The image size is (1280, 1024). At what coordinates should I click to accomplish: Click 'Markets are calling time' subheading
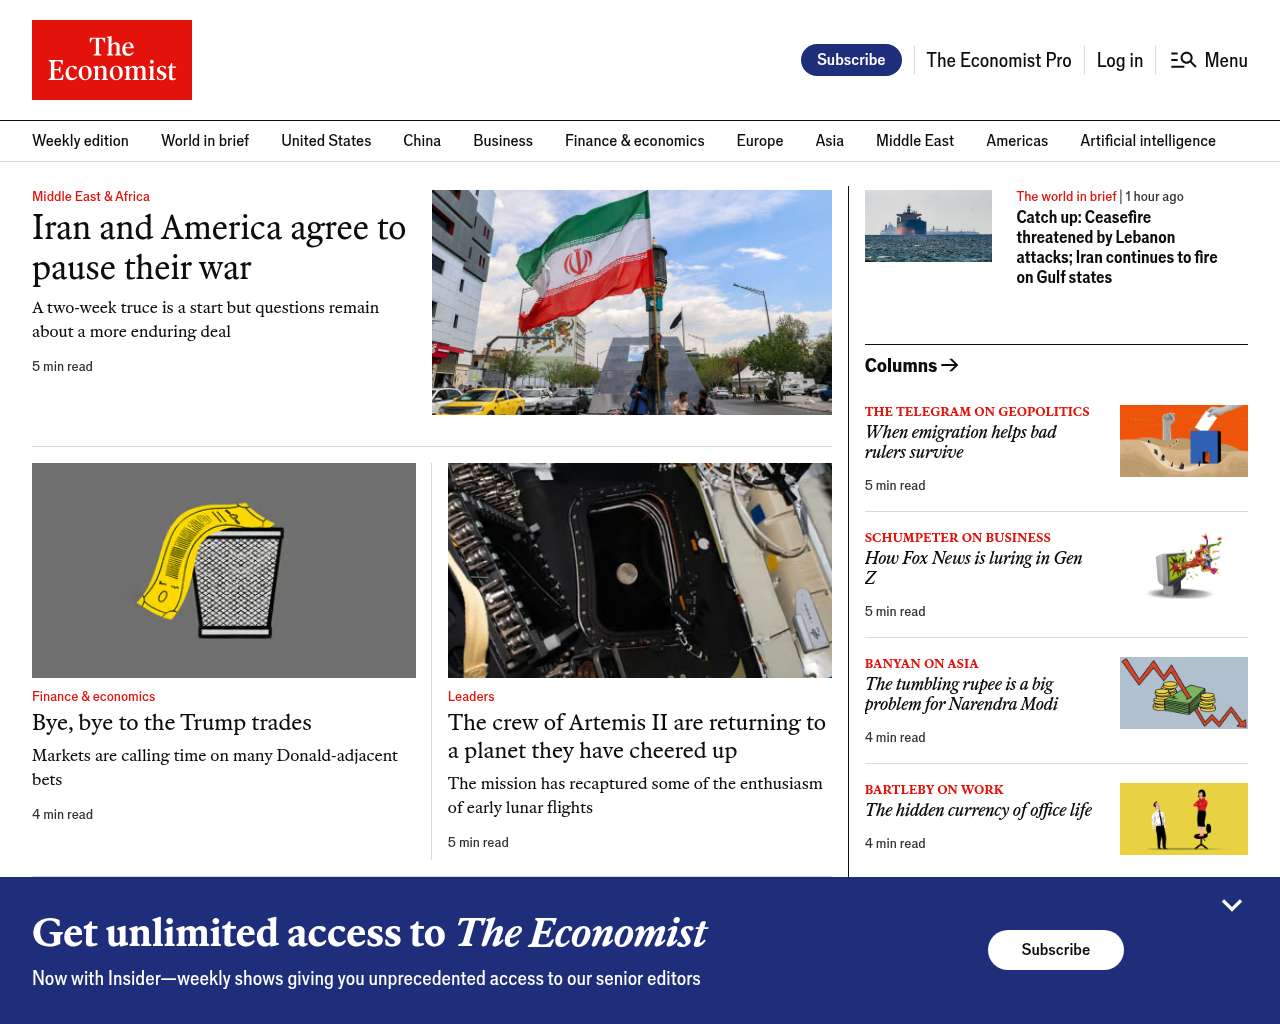(x=215, y=768)
